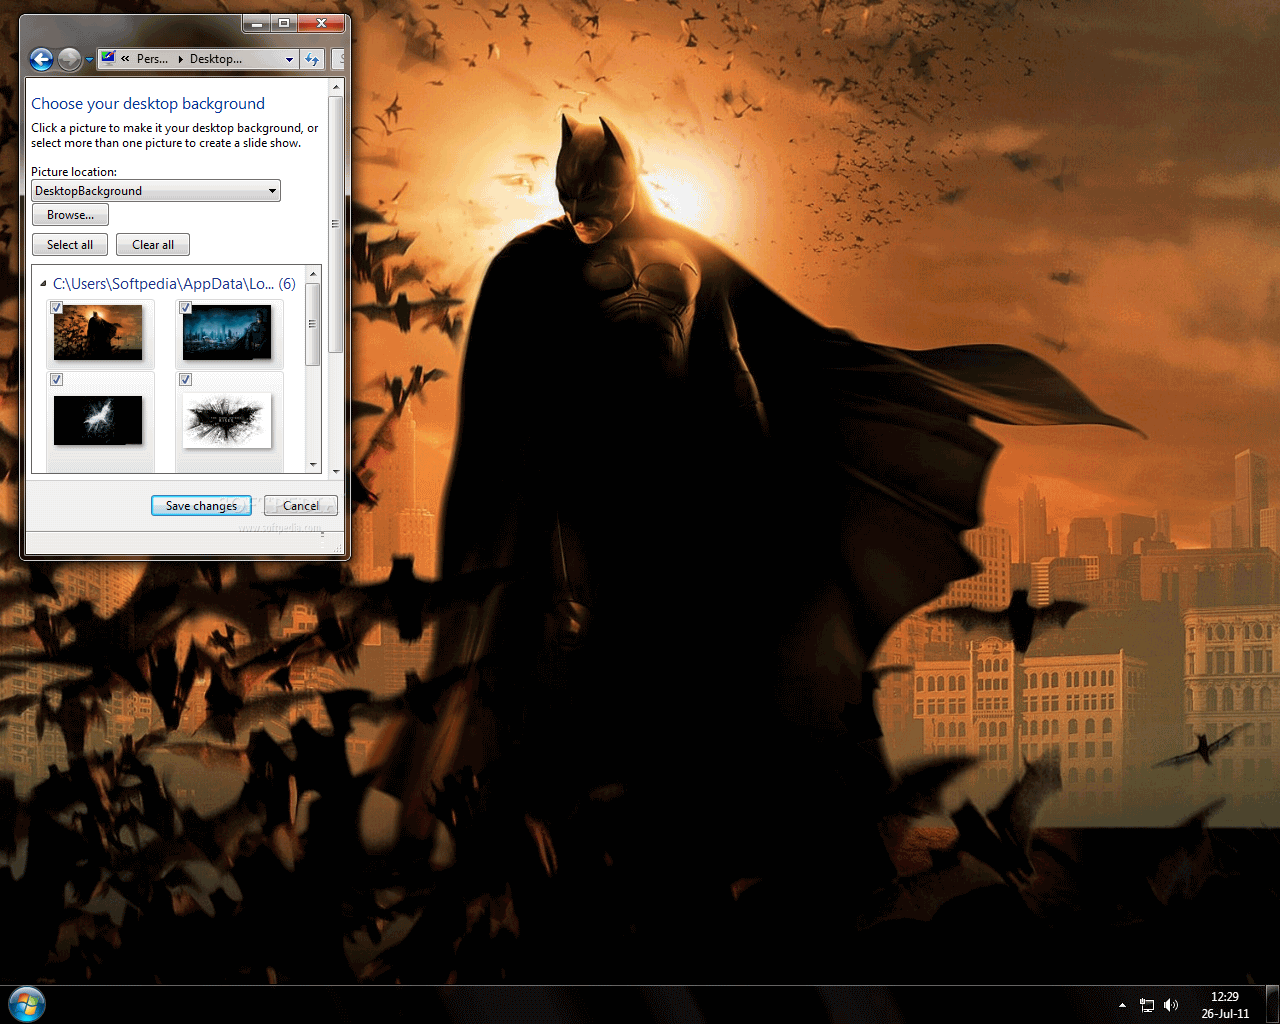
Task: Click the Save changes button
Action: pos(201,506)
